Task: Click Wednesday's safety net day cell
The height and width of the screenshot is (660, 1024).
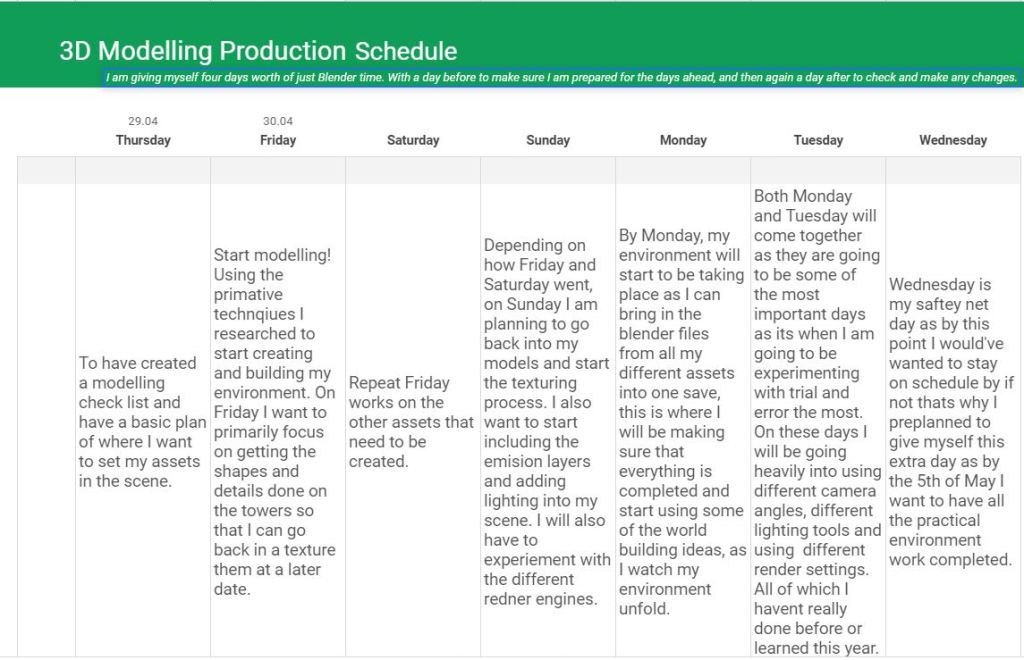Action: [953, 421]
